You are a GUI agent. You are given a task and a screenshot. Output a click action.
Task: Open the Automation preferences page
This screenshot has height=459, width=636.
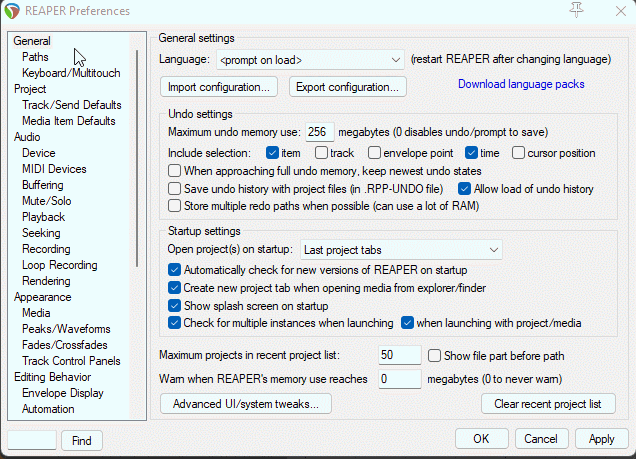tap(48, 409)
